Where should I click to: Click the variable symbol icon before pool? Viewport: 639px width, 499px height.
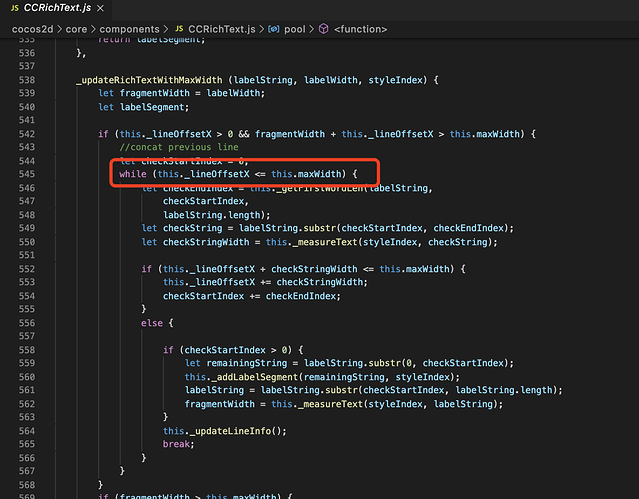(273, 29)
